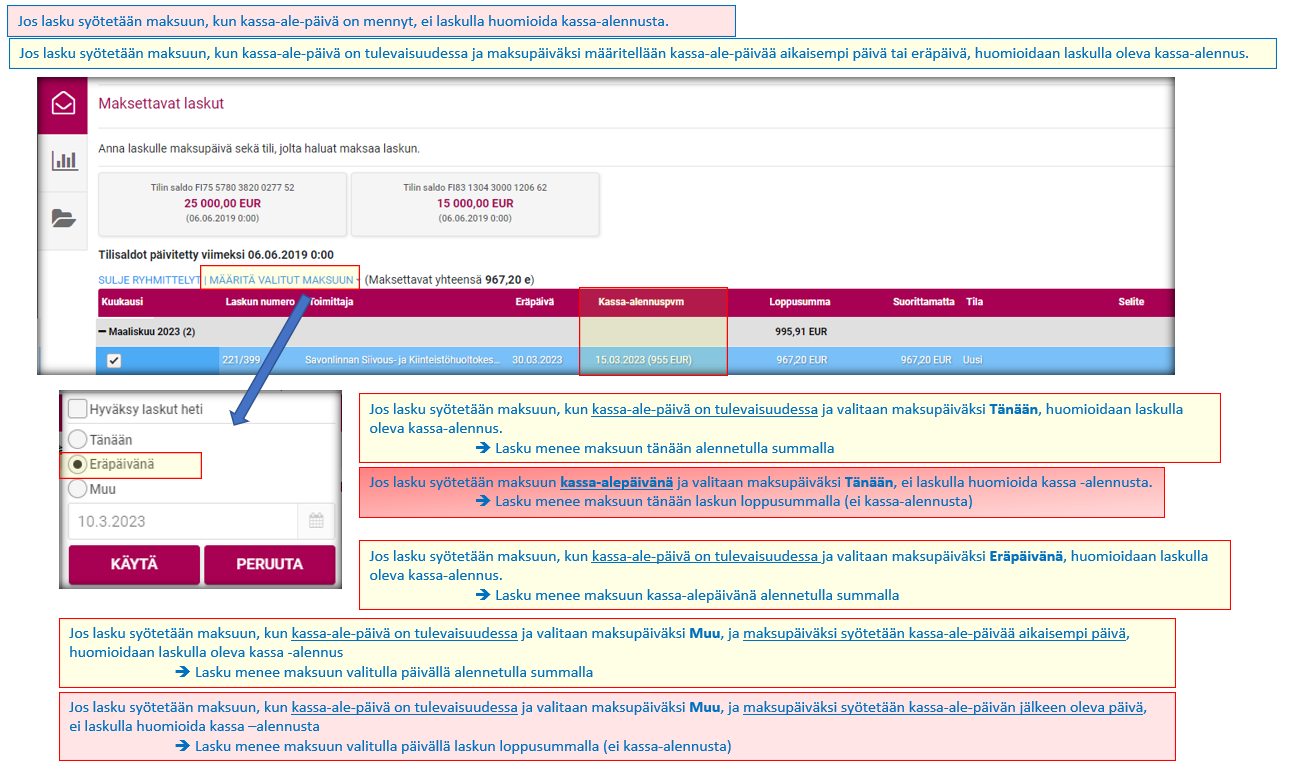The width and height of the screenshot is (1289, 770).
Task: Uncheck the invoice 221/399 row checkbox
Action: point(114,361)
